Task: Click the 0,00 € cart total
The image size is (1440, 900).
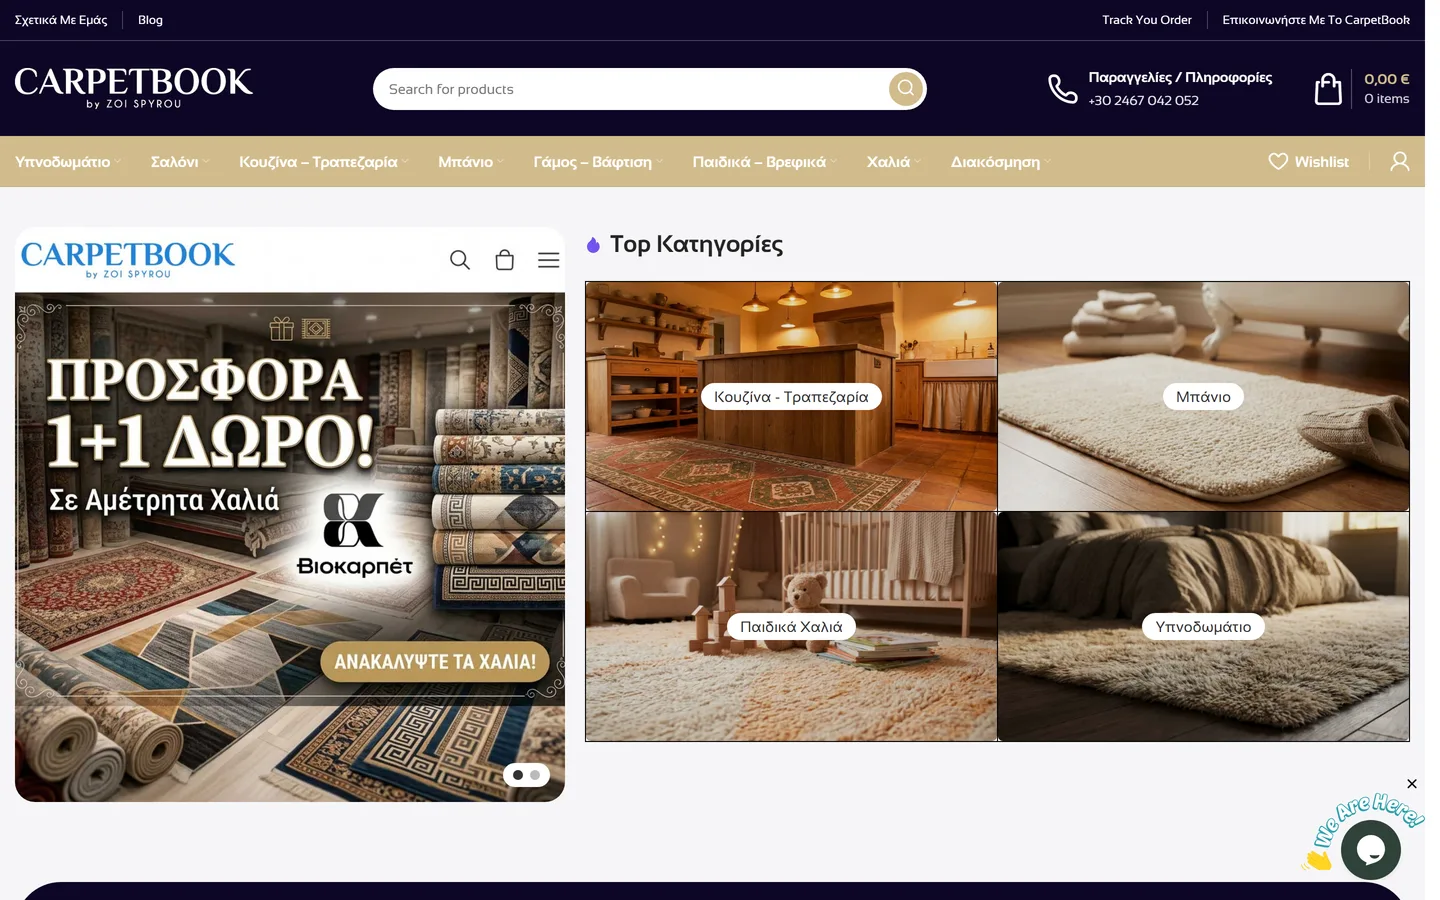Action: click(1387, 79)
